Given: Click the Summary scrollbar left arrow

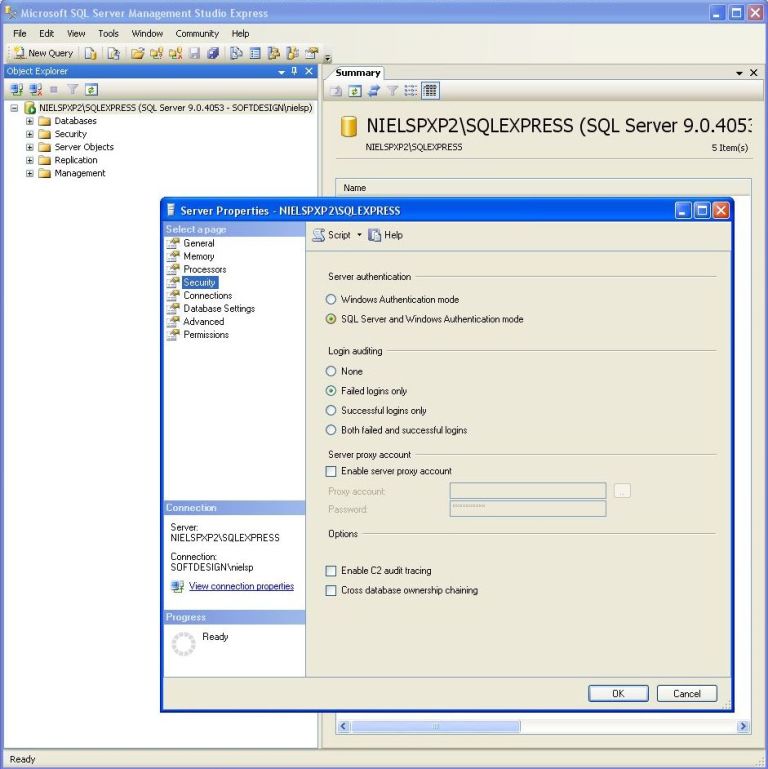Looking at the screenshot, I should 343,726.
